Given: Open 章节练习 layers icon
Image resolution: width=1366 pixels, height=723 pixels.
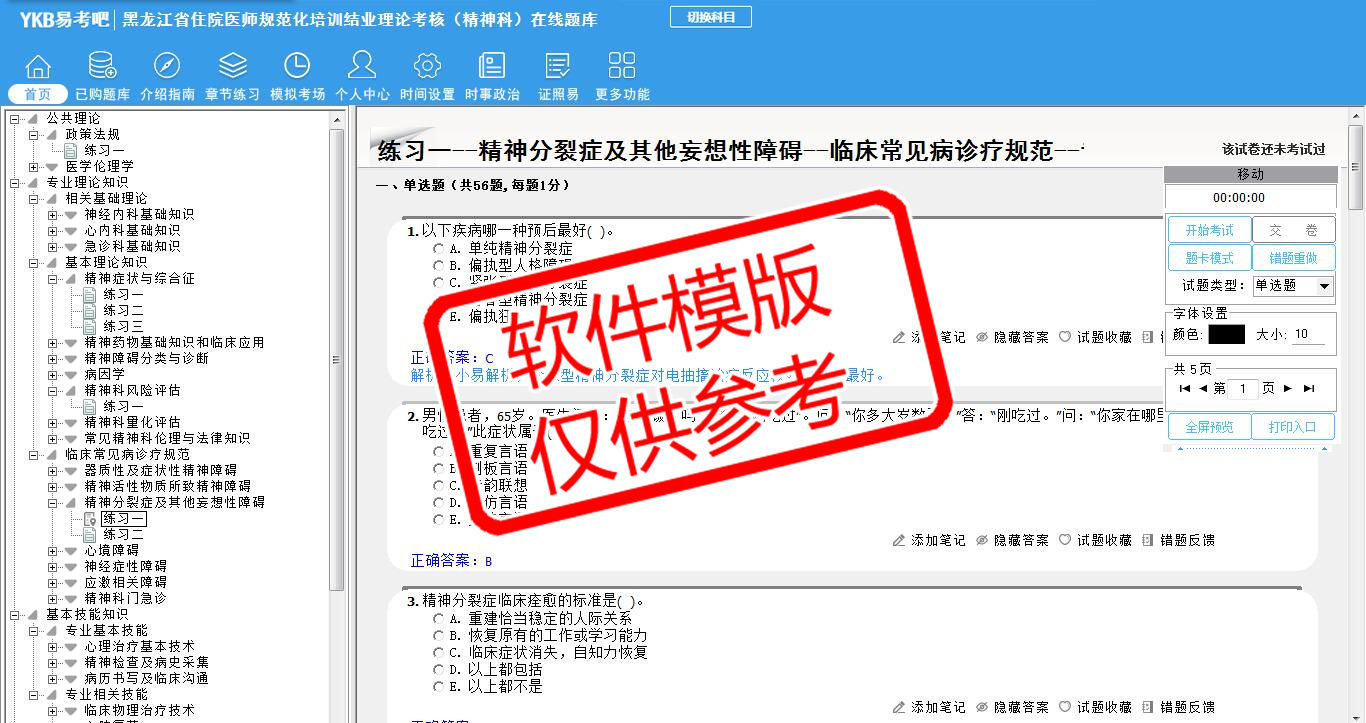Looking at the screenshot, I should pos(232,67).
